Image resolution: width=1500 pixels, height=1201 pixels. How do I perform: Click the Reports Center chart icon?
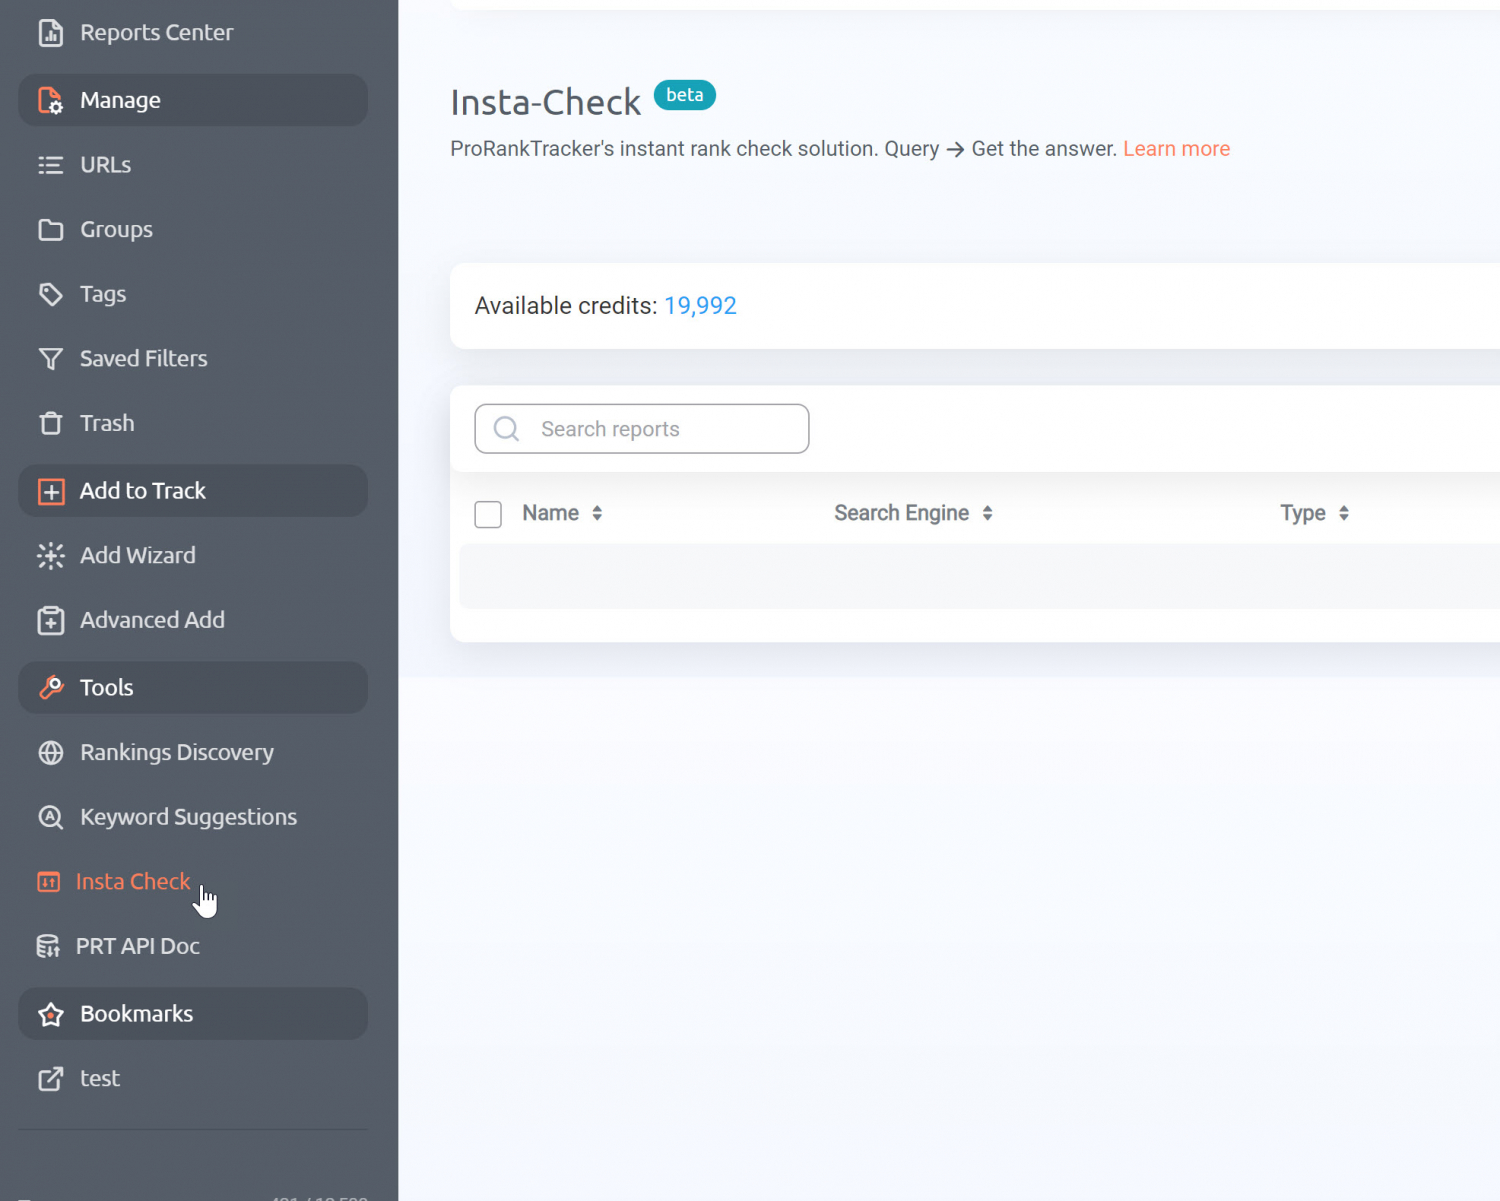pyautogui.click(x=50, y=33)
